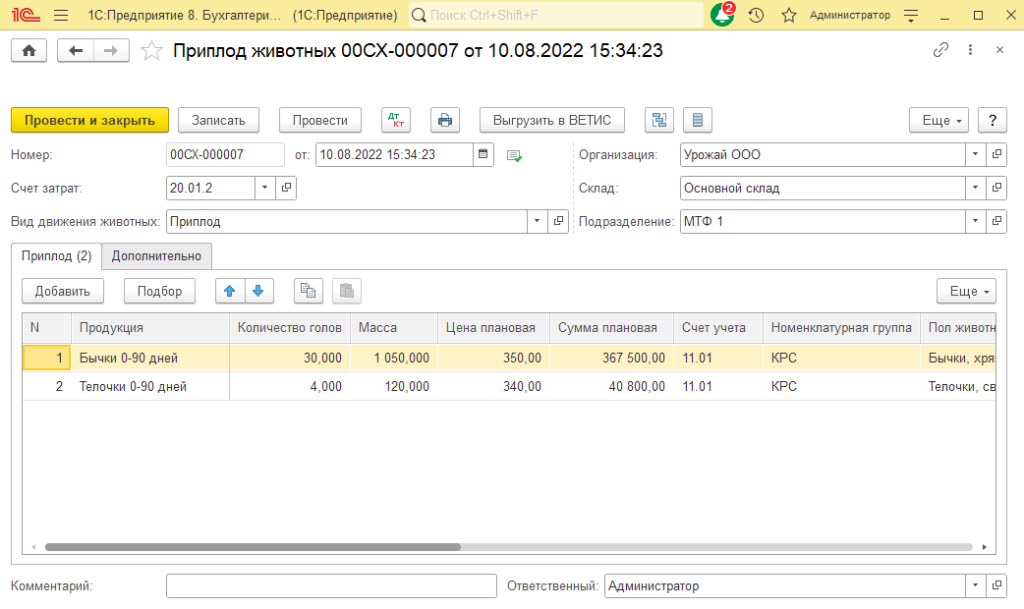Select the Приплод (2) tab
1024x609 pixels.
pyautogui.click(x=56, y=256)
